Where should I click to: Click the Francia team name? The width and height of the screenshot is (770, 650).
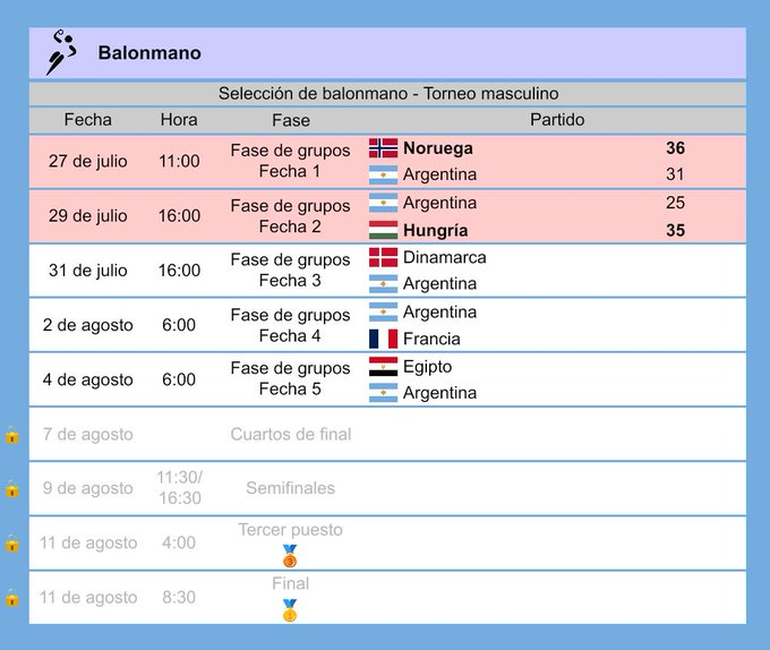point(432,339)
